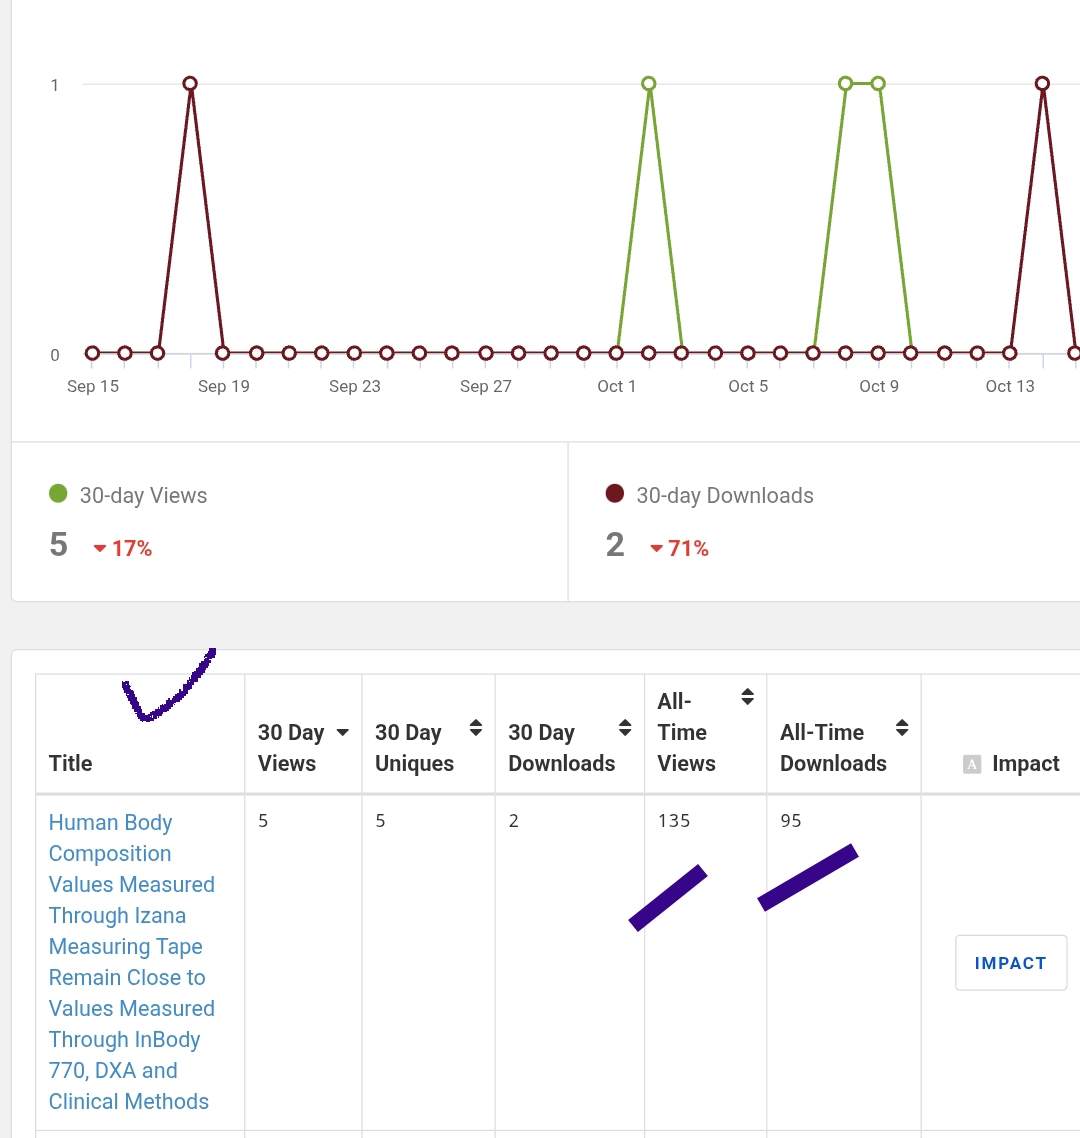
Task: Click the red down arrow beside 17%
Action: 100,549
